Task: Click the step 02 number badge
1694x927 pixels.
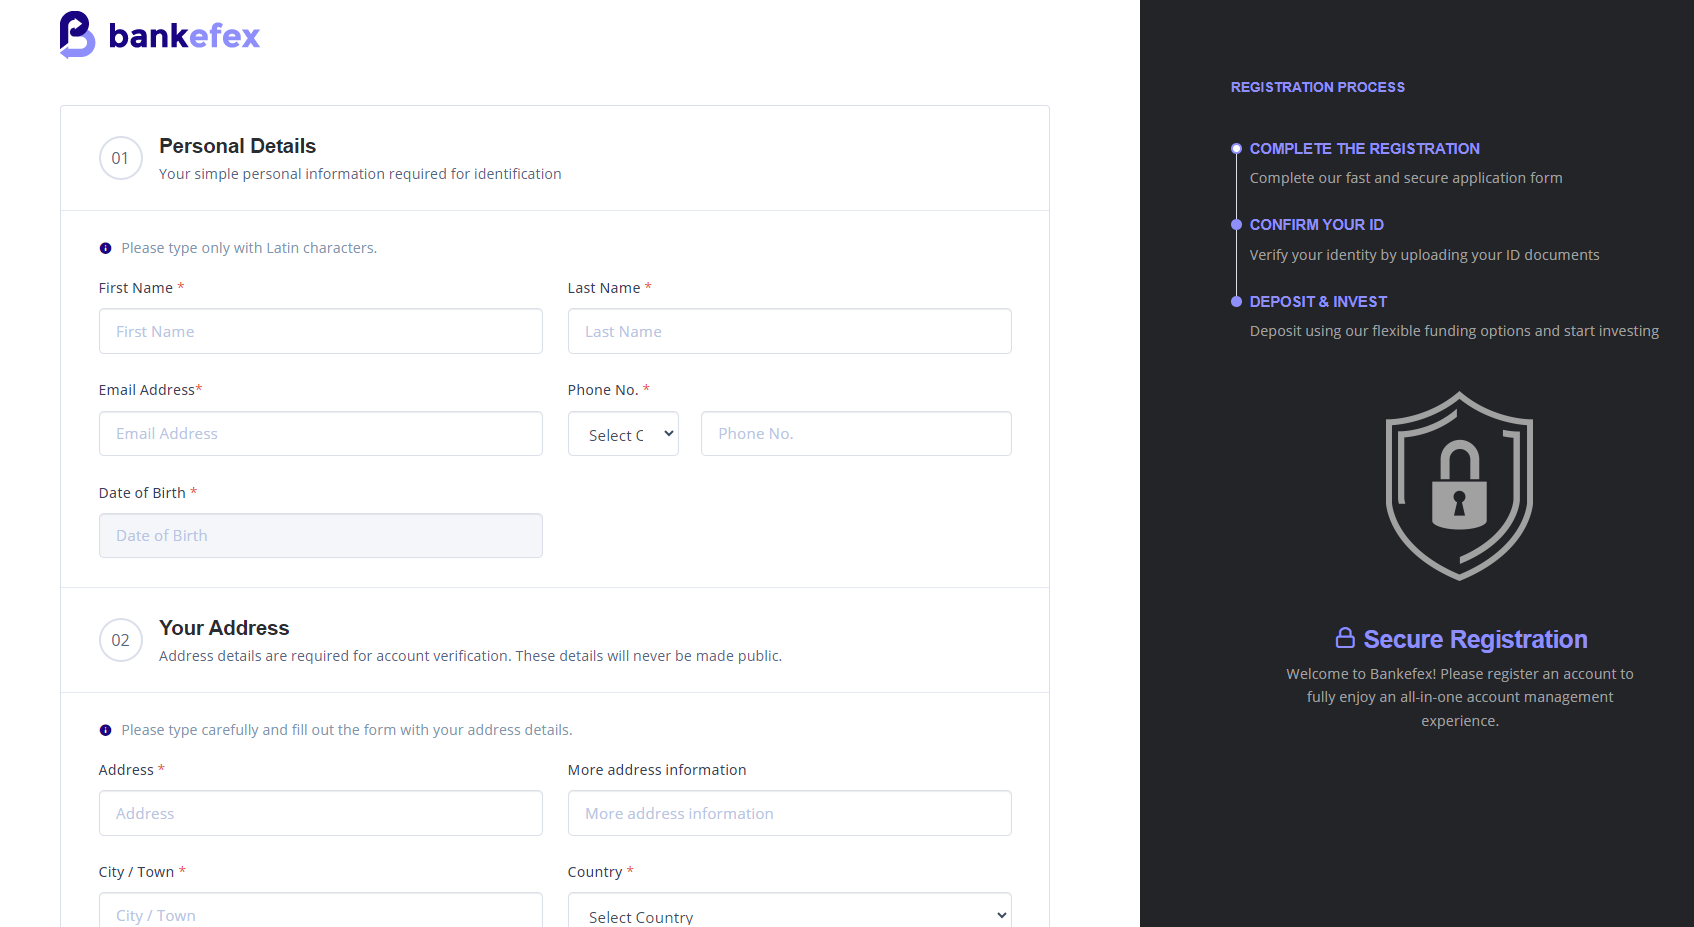Action: click(121, 640)
